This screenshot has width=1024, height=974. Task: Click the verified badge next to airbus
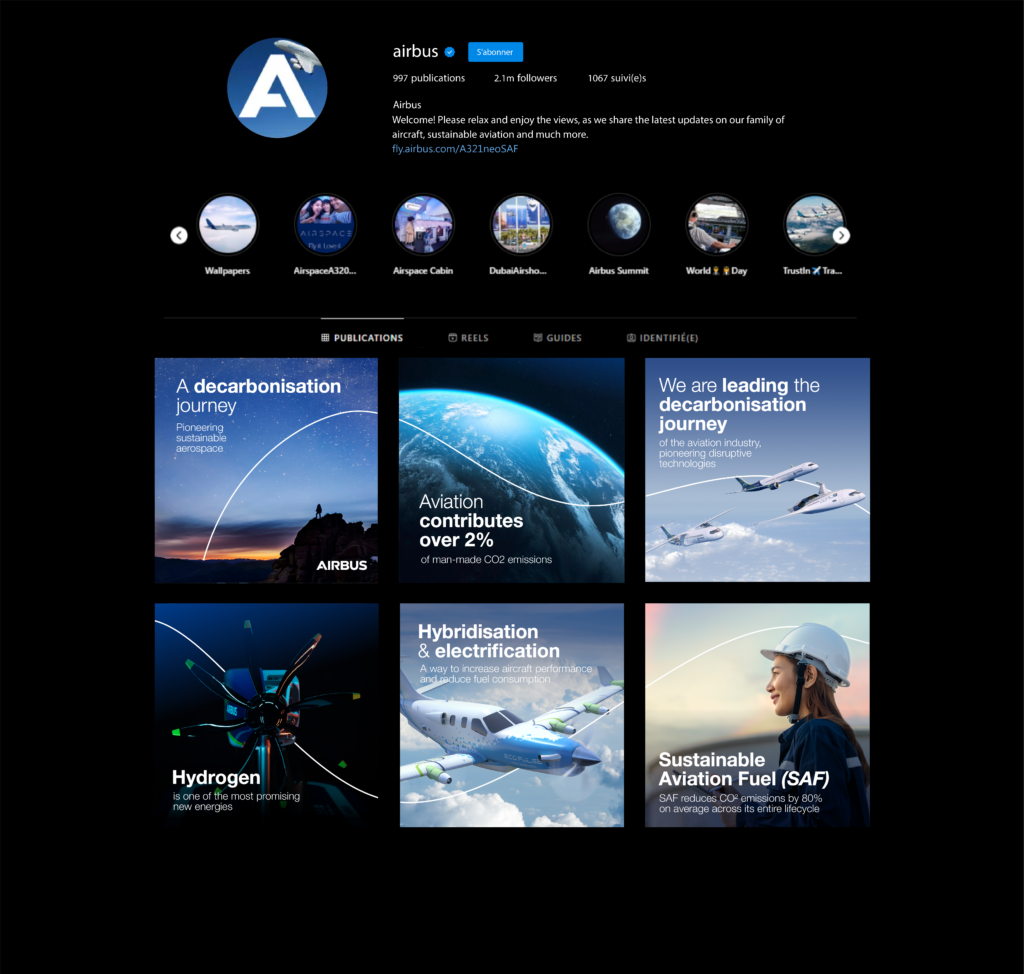tap(449, 52)
